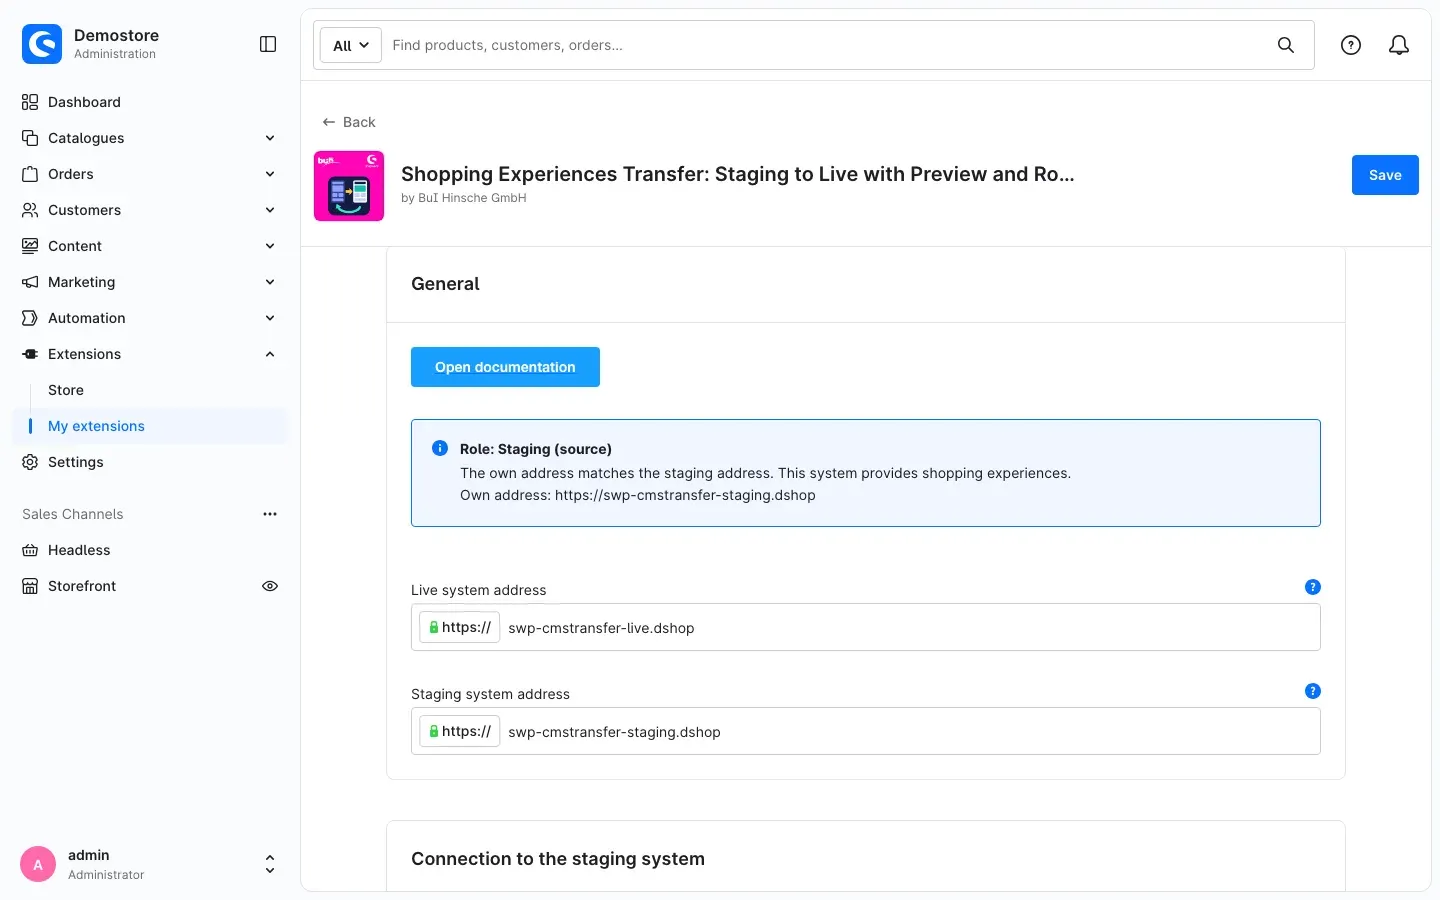Collapse the sidebar with the panel icon
1440x900 pixels.
268,44
